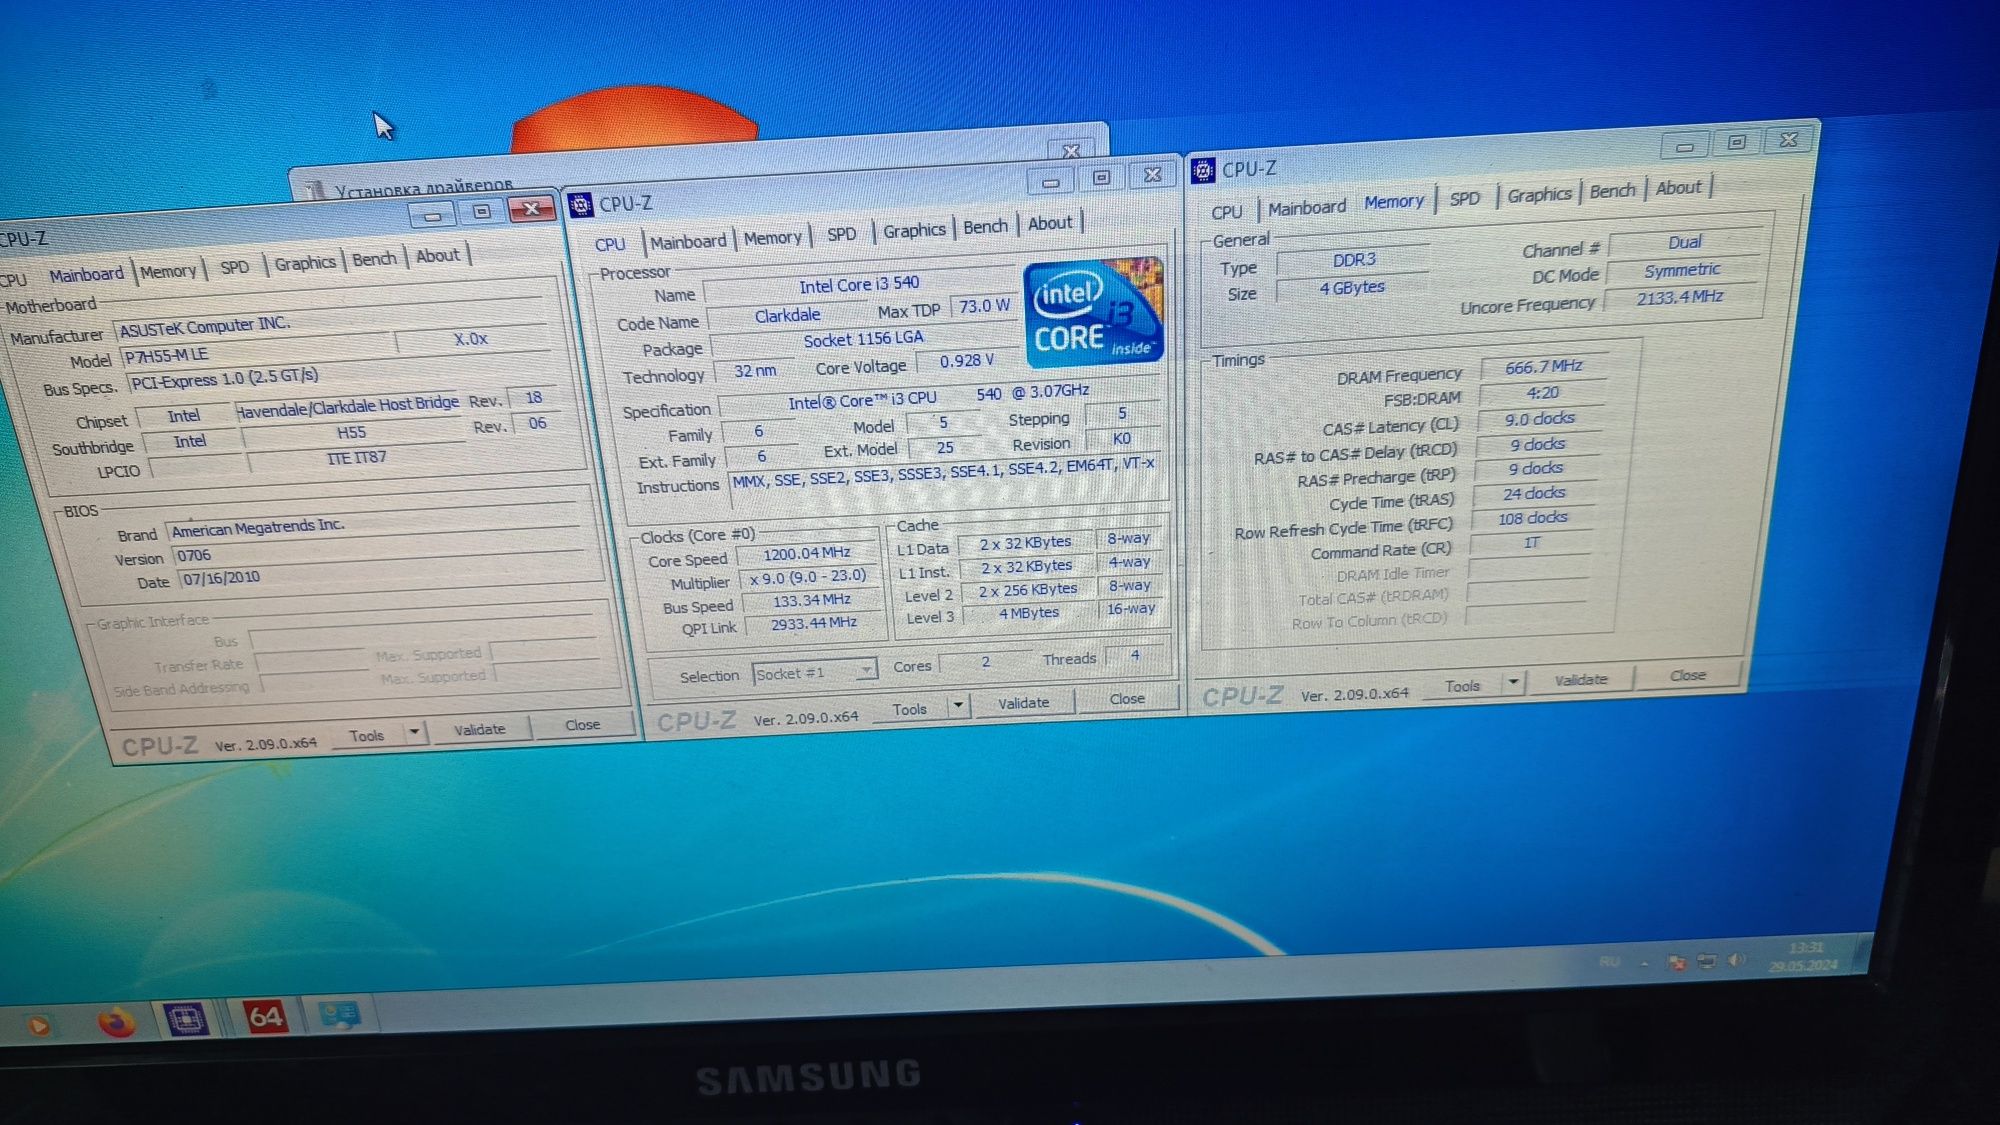Expand Tools dropdown arrow in left CPU-Z window
2000x1125 pixels.
pyautogui.click(x=414, y=732)
